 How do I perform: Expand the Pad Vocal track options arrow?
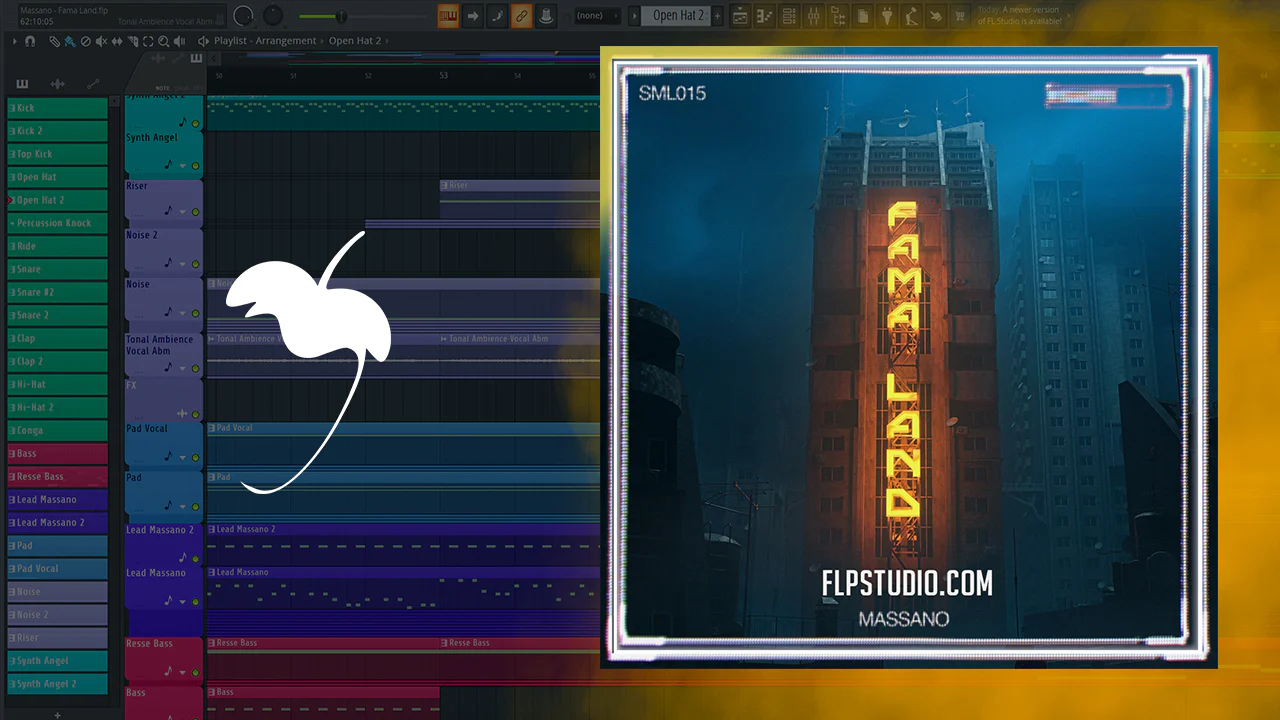click(x=182, y=458)
